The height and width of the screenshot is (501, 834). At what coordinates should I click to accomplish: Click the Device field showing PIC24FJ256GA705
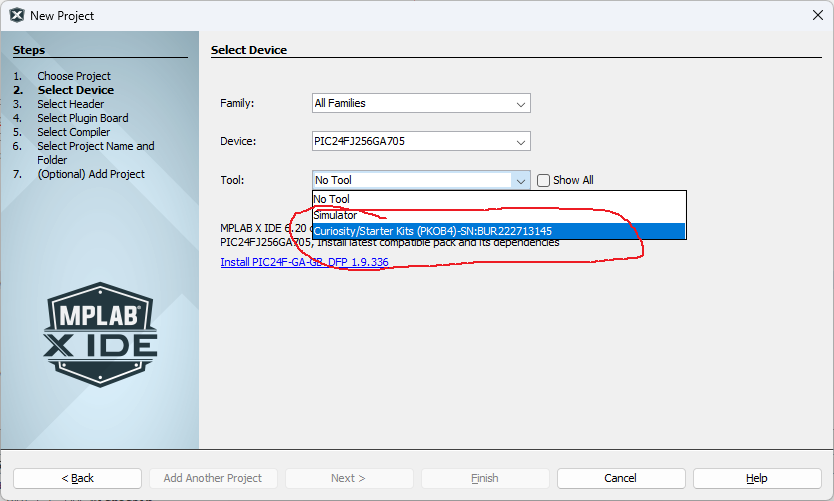tap(410, 142)
